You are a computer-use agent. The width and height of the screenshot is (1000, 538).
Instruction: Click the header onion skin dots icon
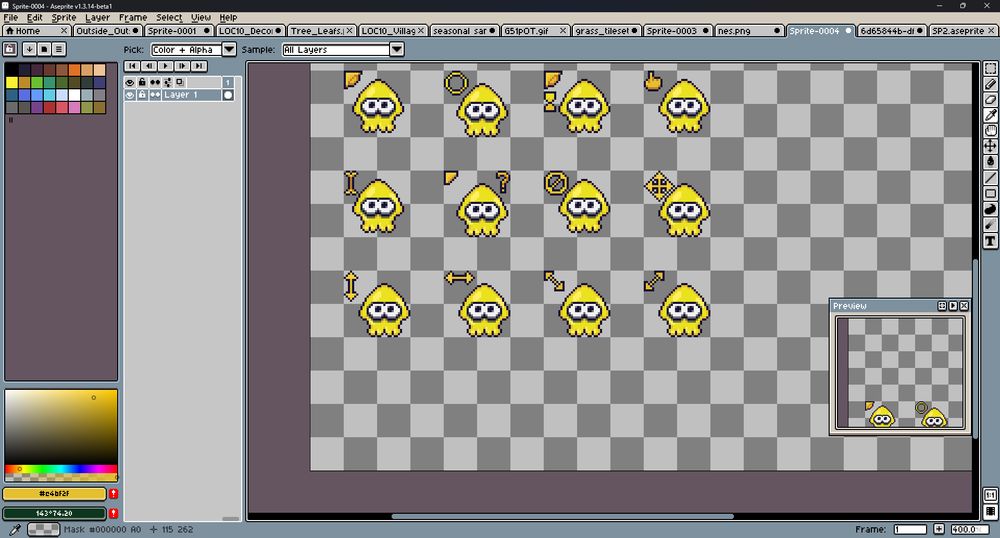coord(155,82)
